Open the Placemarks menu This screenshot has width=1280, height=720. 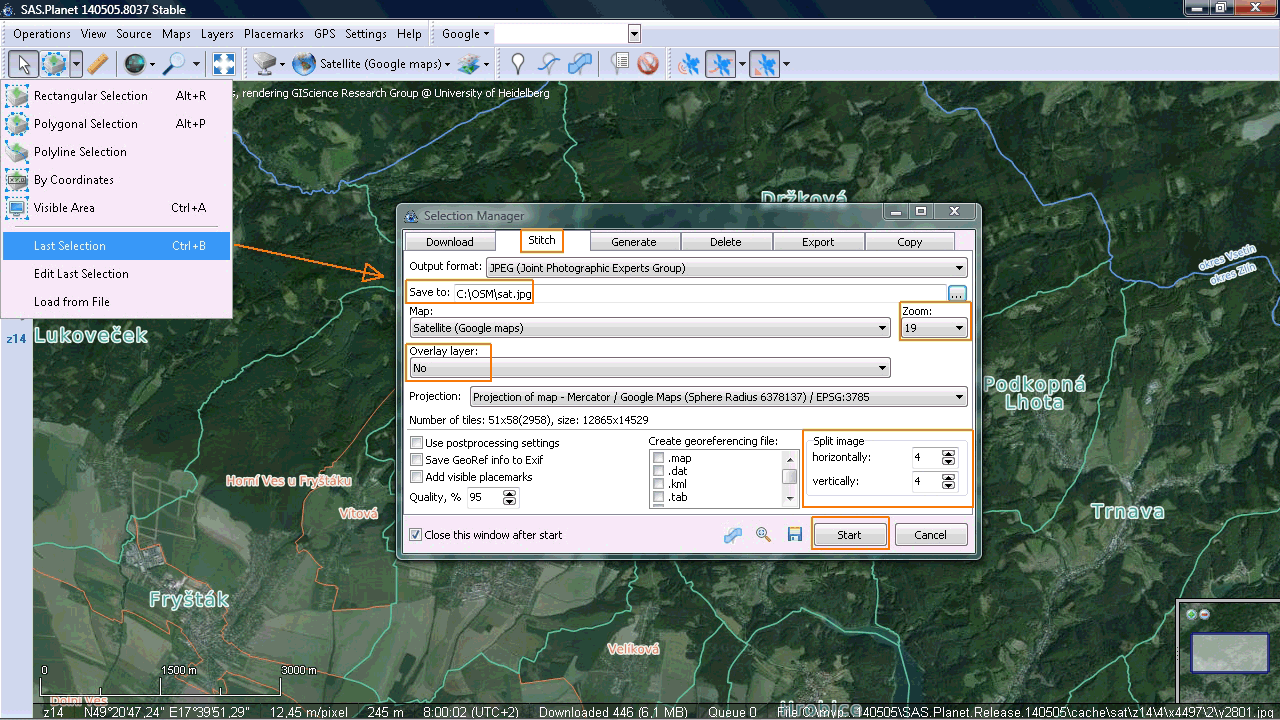[x=274, y=34]
